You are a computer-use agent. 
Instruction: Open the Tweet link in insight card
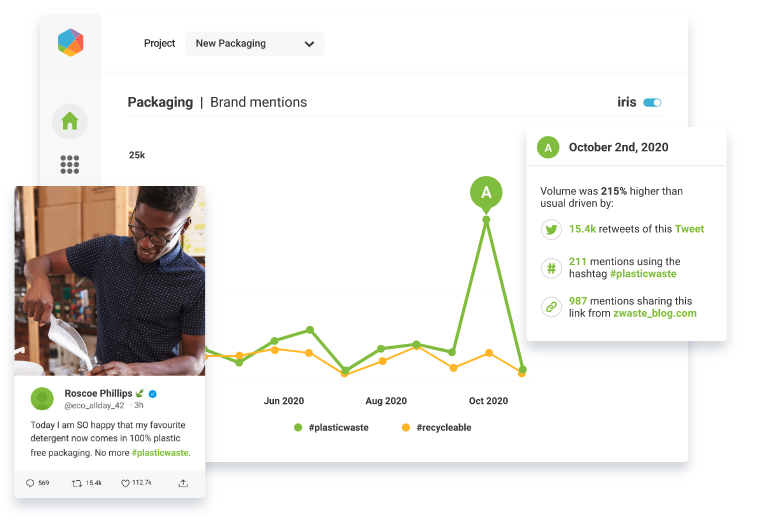[689, 229]
